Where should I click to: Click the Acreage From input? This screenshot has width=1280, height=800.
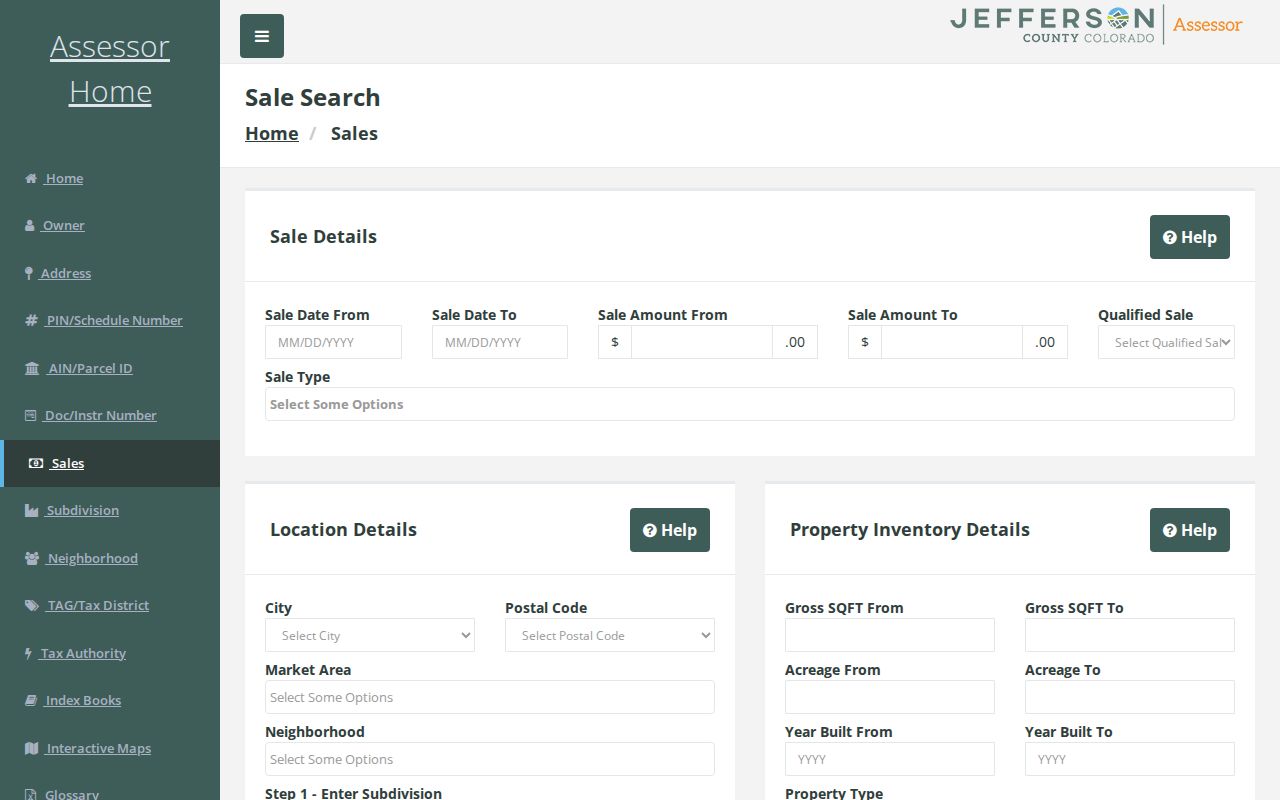[x=890, y=697]
